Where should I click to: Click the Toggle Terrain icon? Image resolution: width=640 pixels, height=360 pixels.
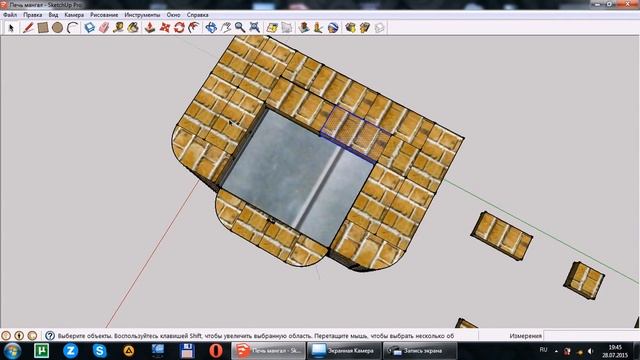point(287,28)
